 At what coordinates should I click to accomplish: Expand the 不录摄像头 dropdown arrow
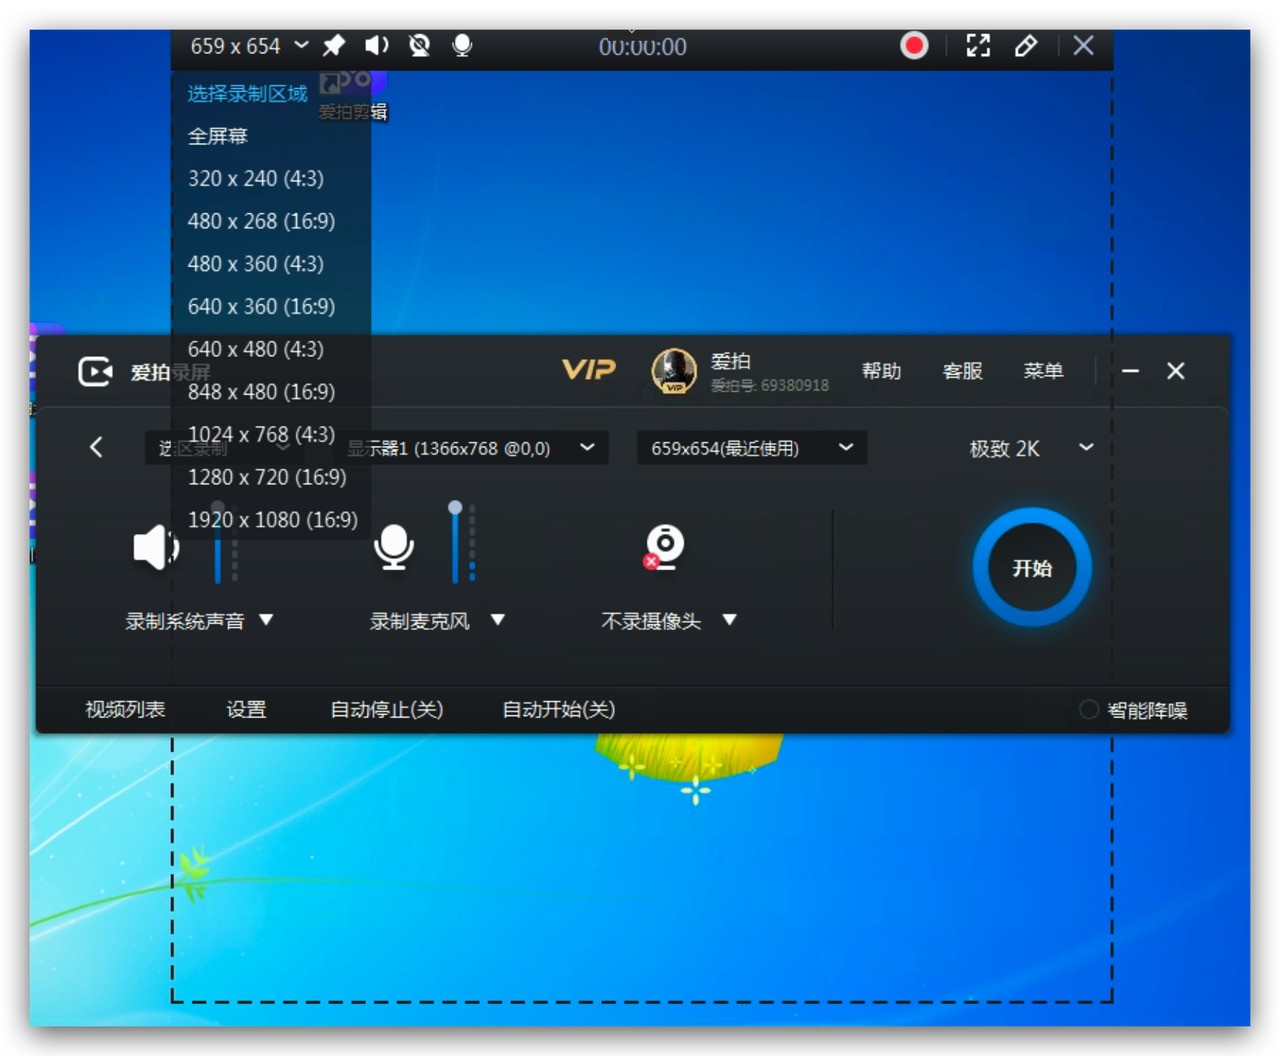730,620
